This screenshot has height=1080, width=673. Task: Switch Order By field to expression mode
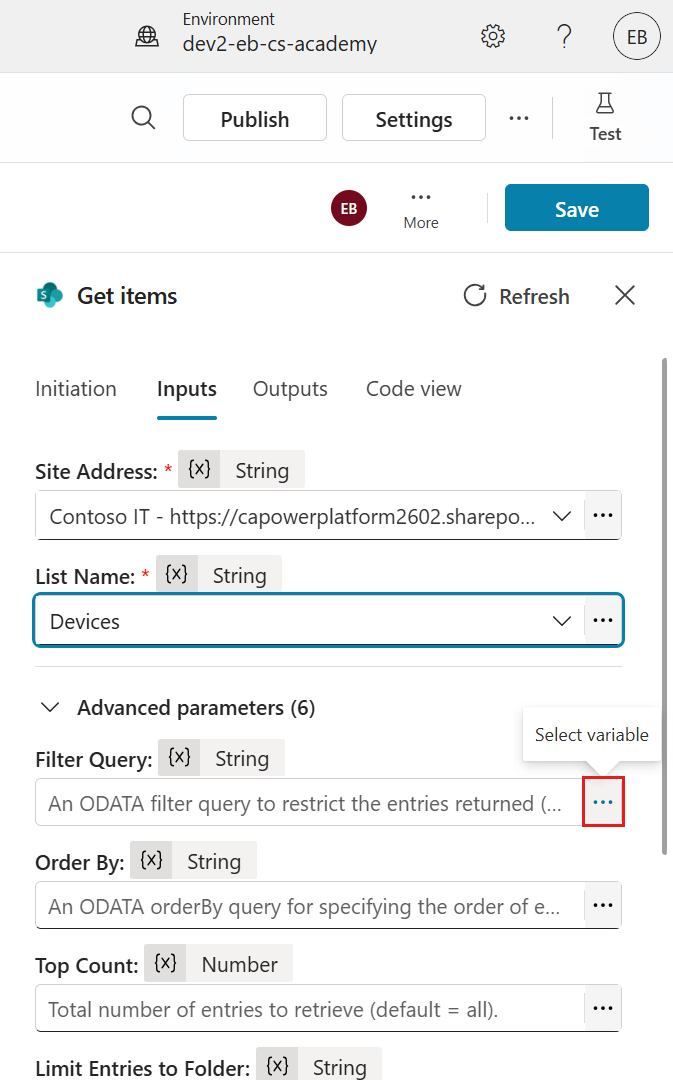[x=603, y=905]
